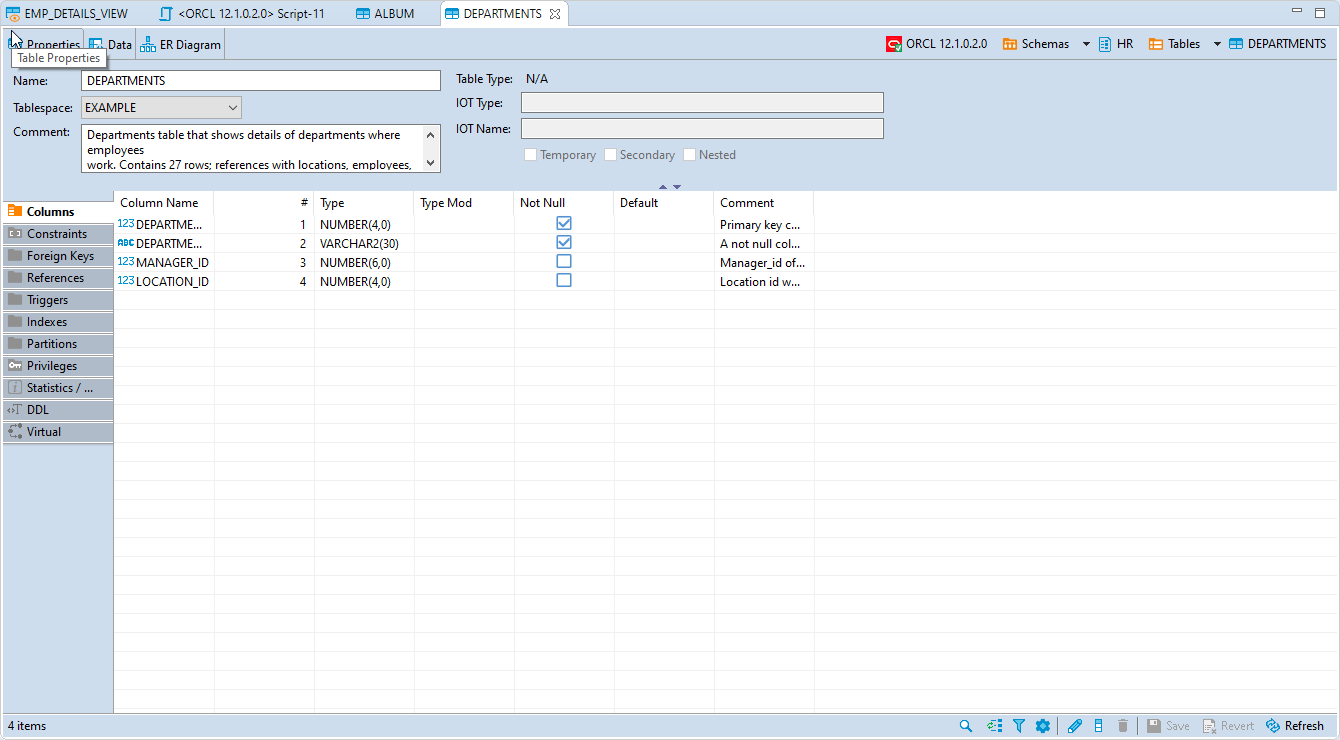Screen dimensions: 1340x740
Task: Click the trash delete icon
Action: [x=1122, y=725]
